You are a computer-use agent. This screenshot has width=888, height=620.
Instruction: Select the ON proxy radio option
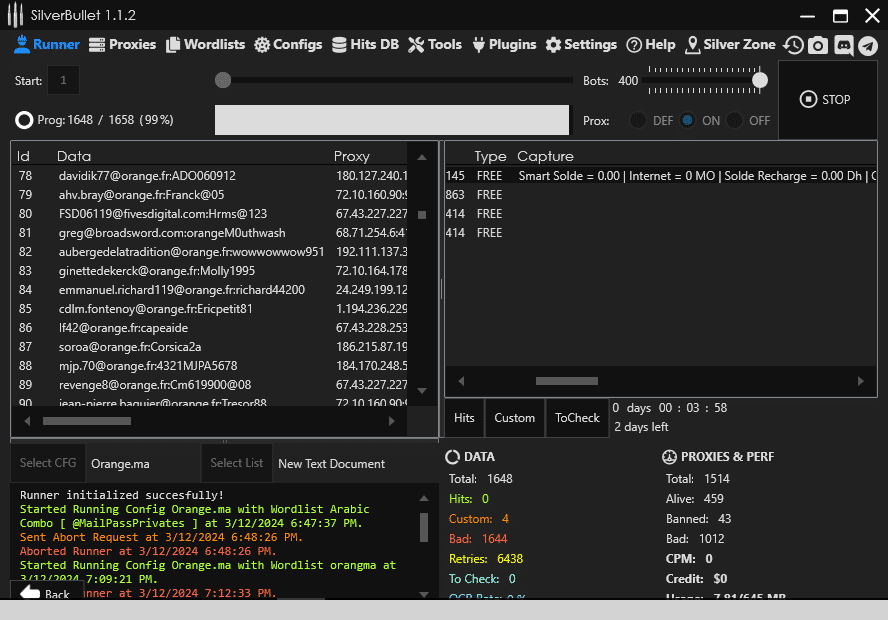(x=688, y=120)
